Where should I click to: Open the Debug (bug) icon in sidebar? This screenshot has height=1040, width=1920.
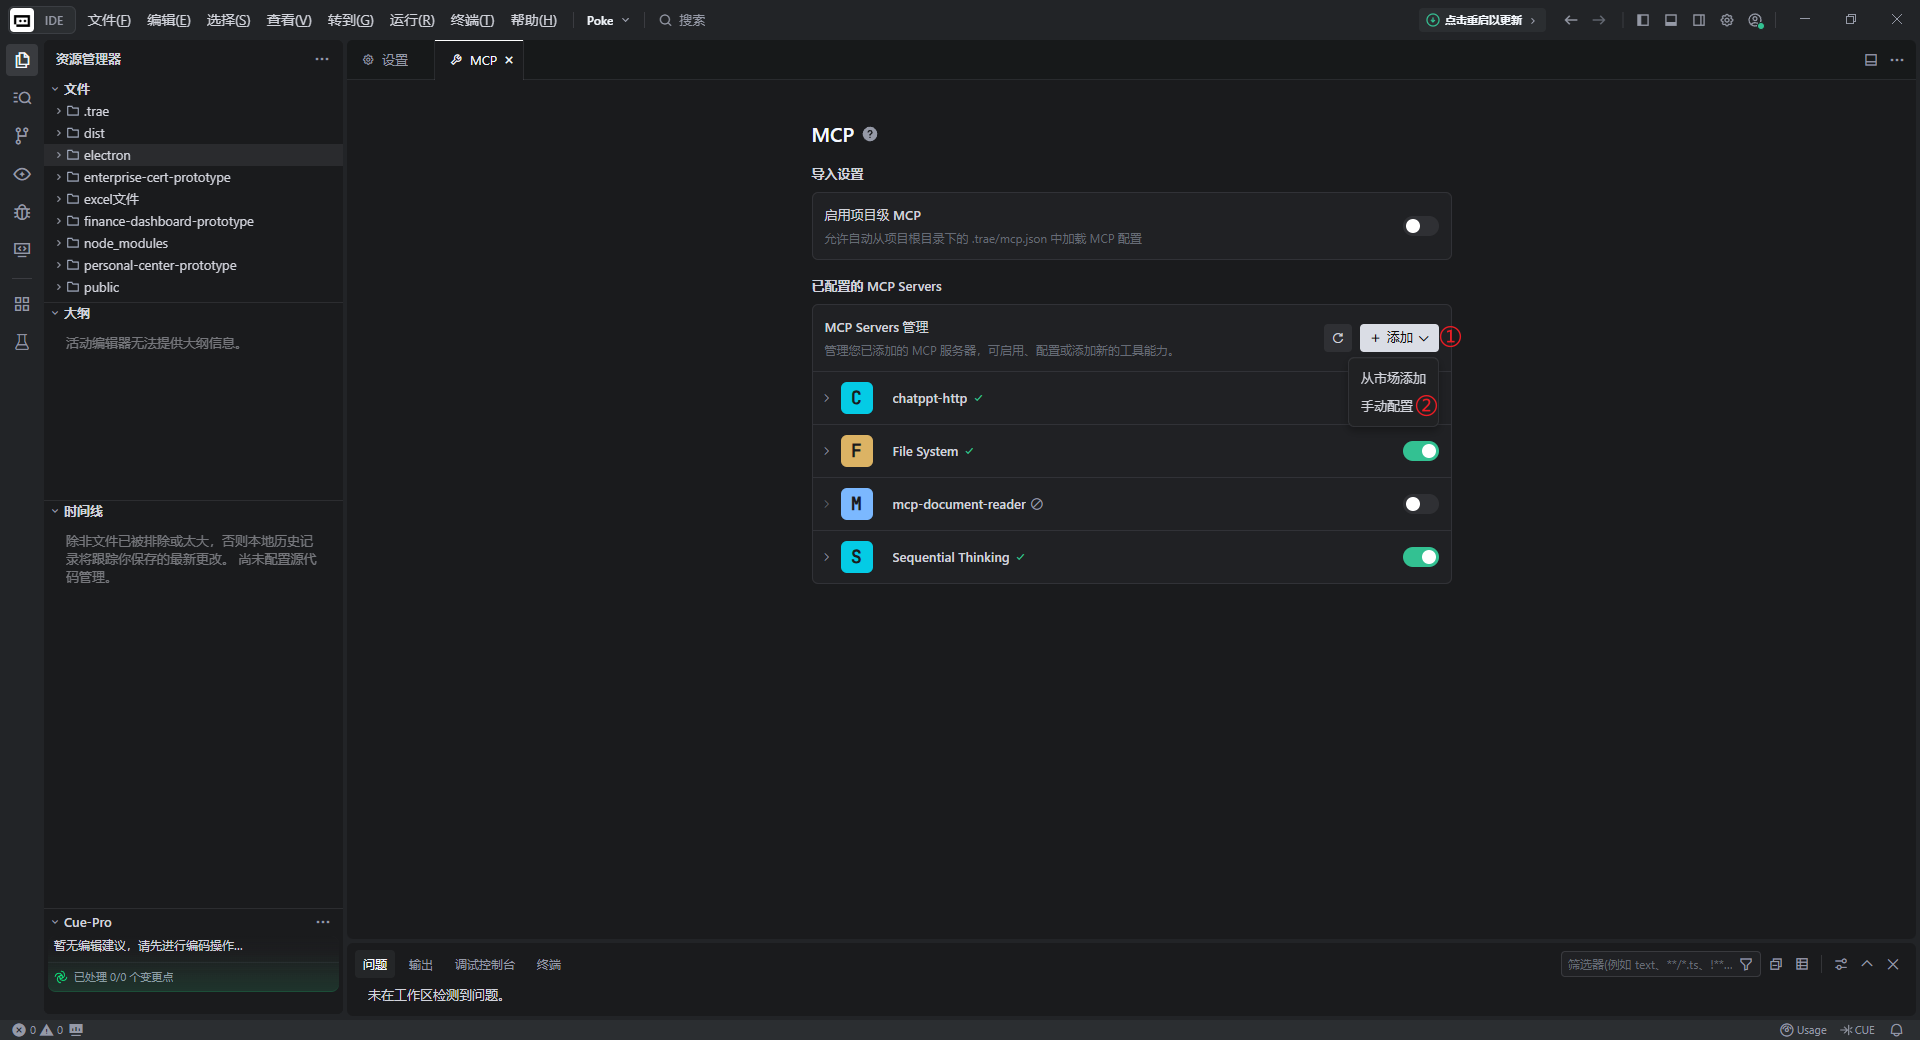tap(22, 212)
